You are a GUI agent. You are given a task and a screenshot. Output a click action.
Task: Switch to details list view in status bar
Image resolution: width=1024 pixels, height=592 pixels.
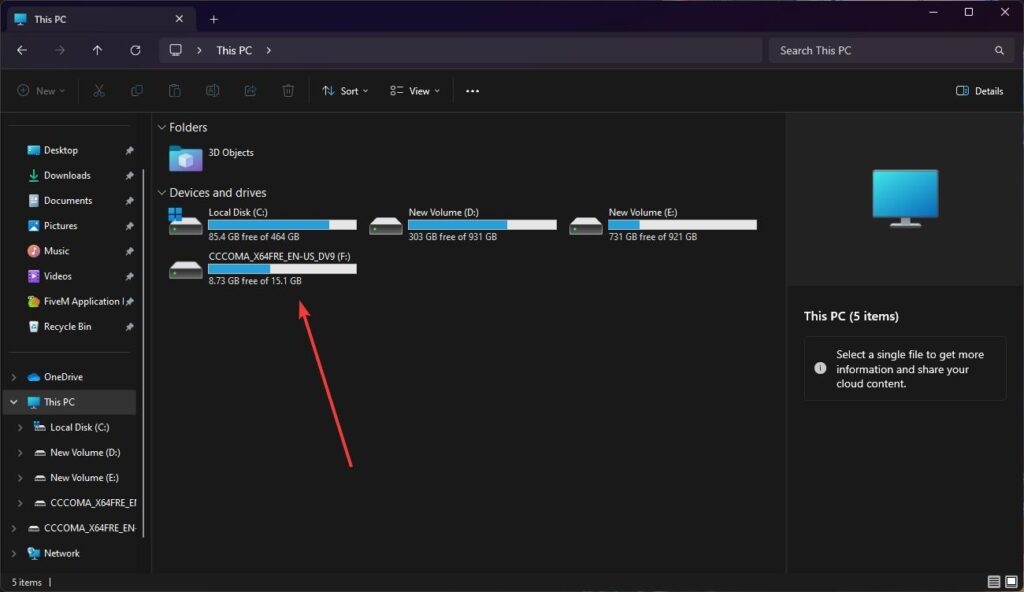[994, 582]
